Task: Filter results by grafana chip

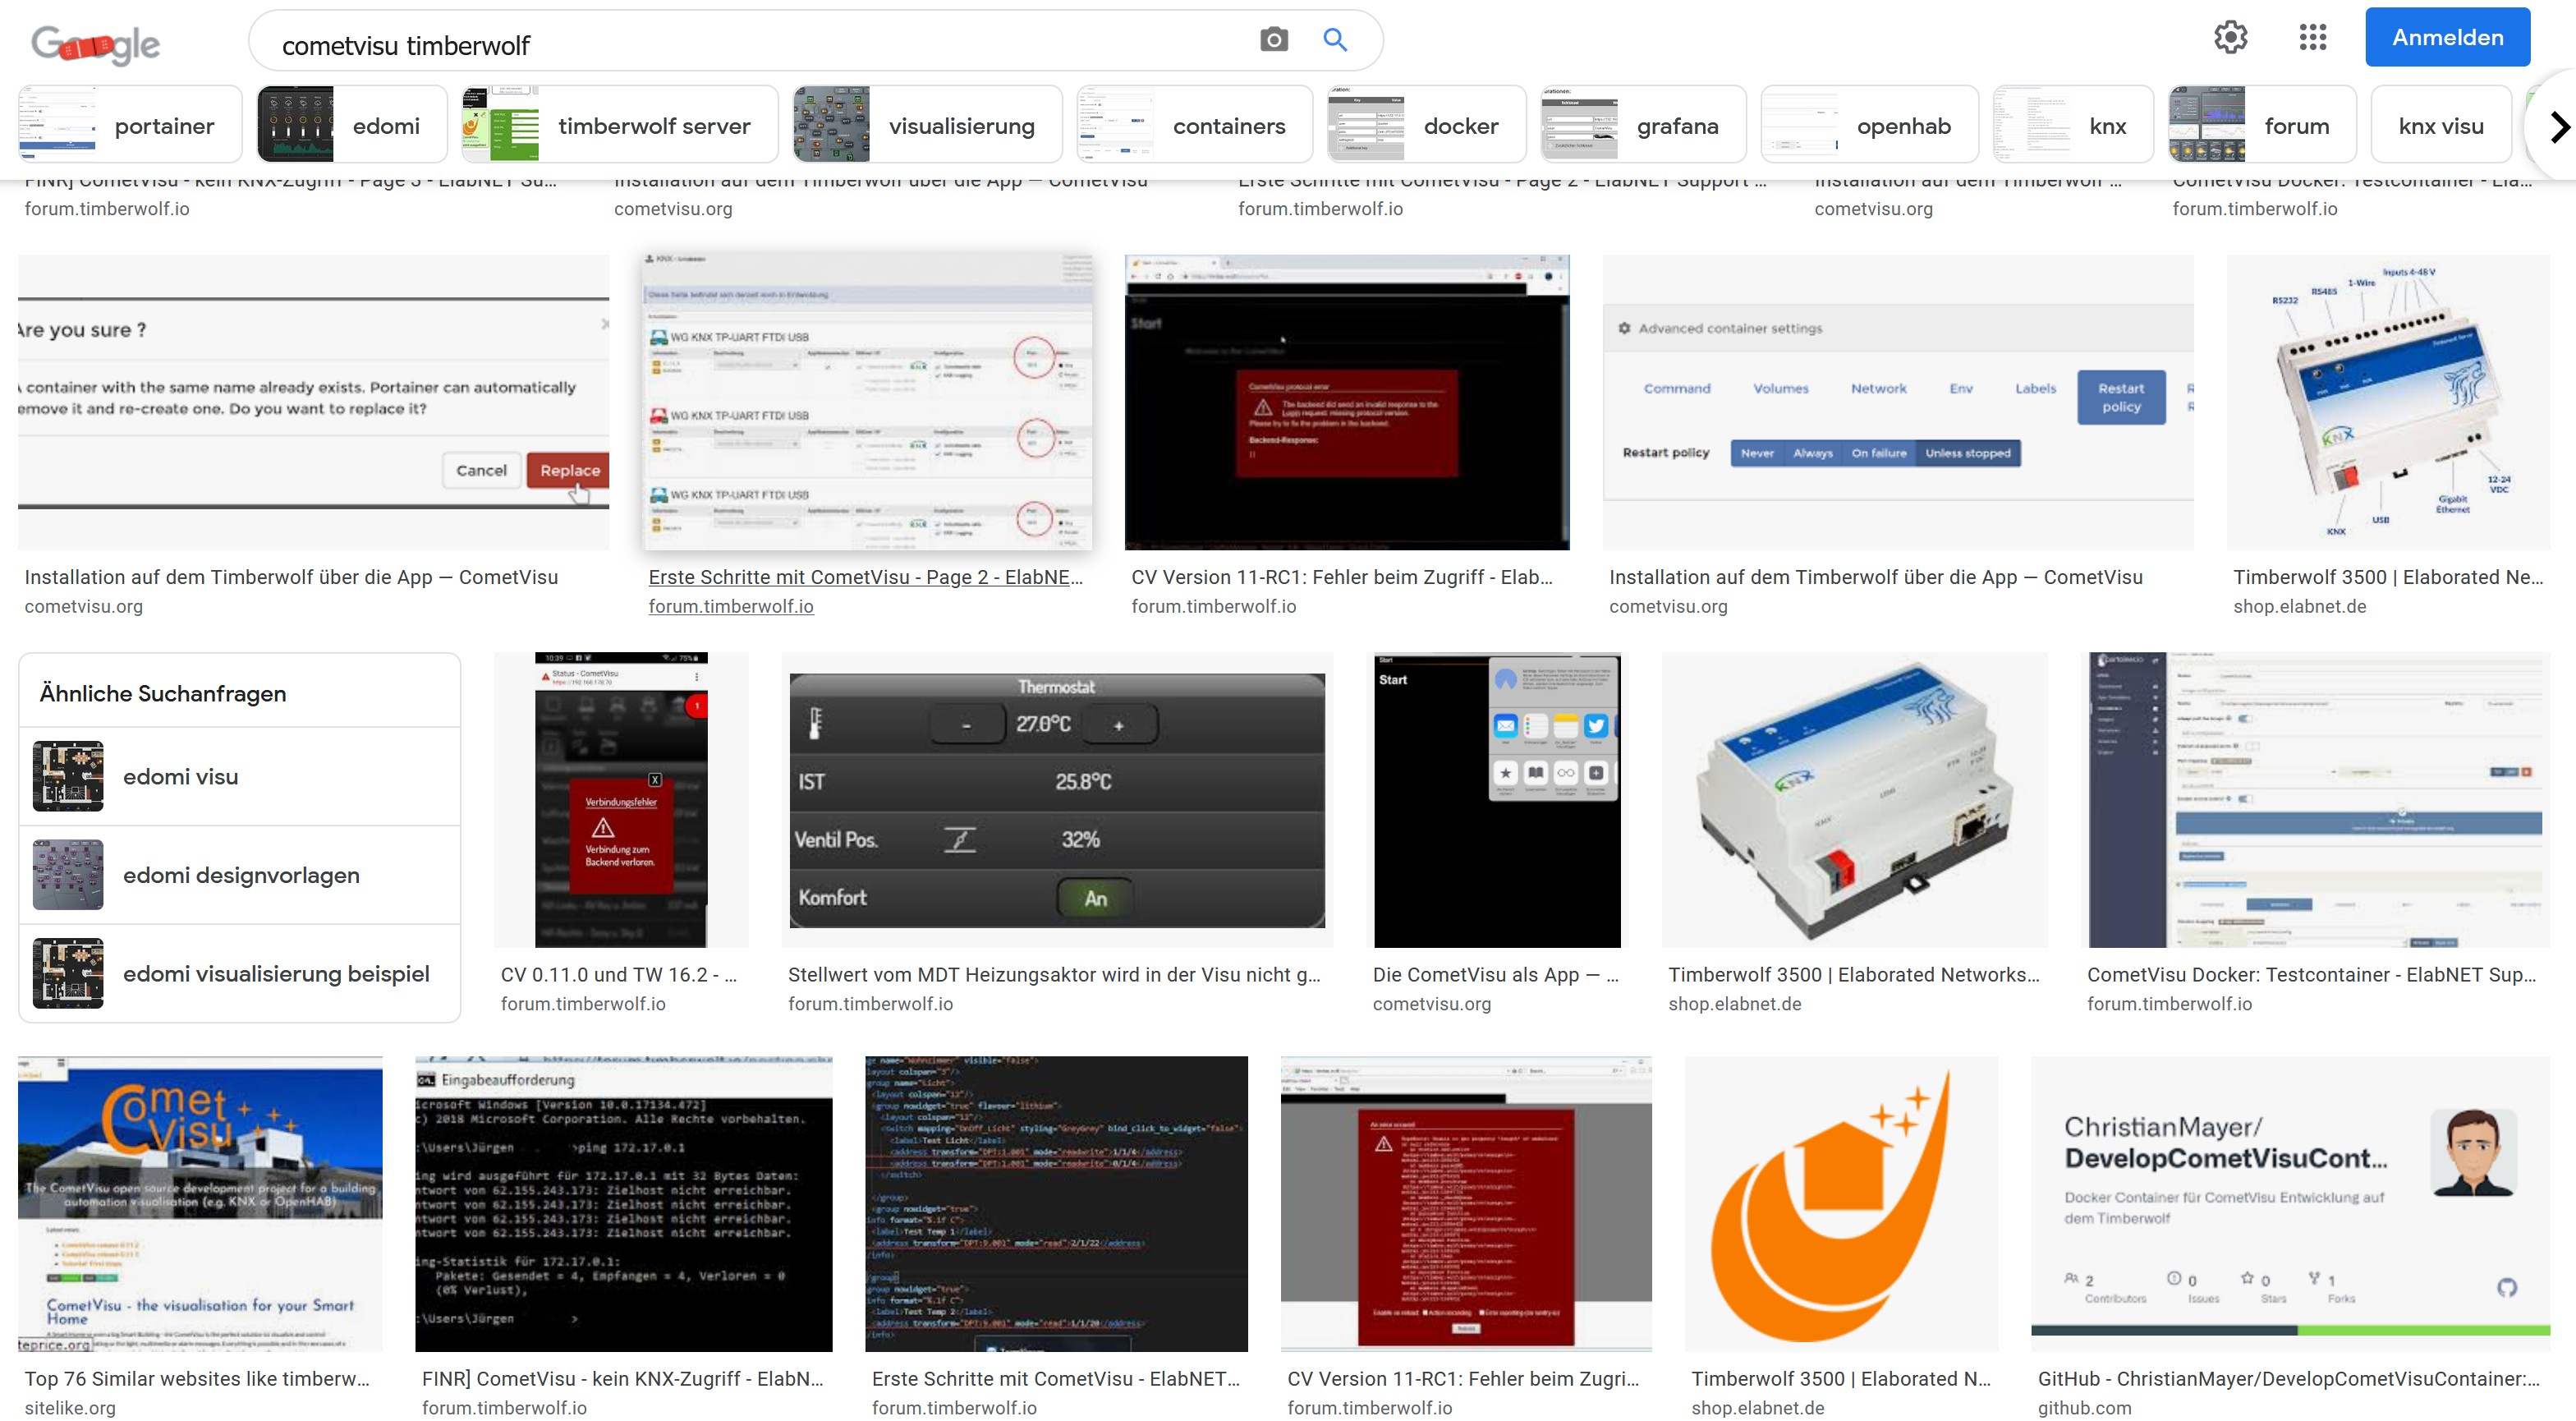Action: (x=1642, y=126)
